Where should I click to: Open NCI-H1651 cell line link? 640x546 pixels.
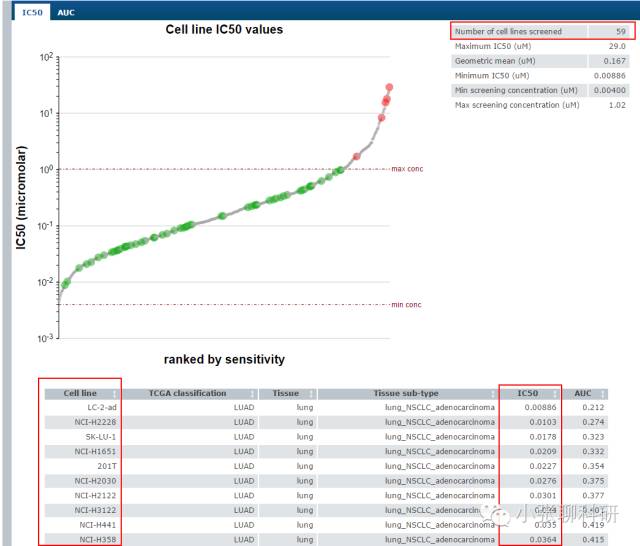pos(95,451)
